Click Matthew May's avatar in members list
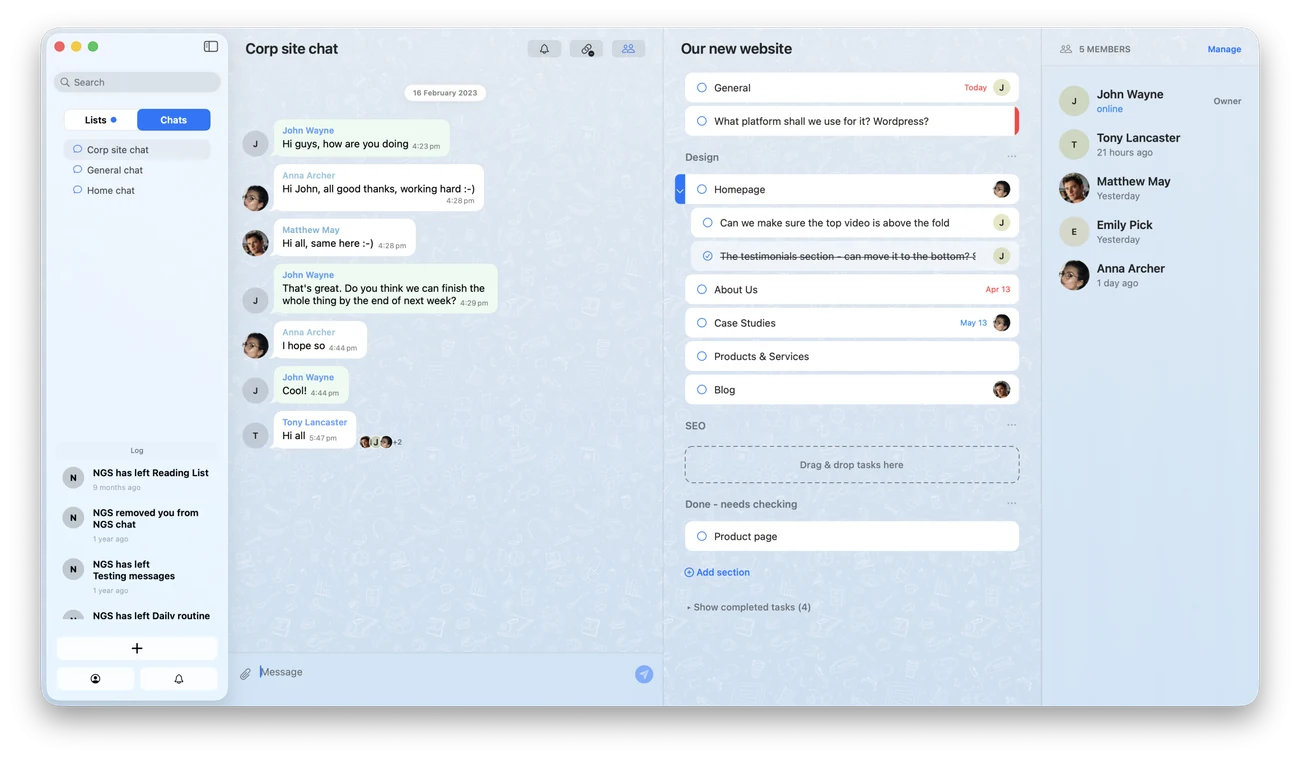 (1074, 188)
